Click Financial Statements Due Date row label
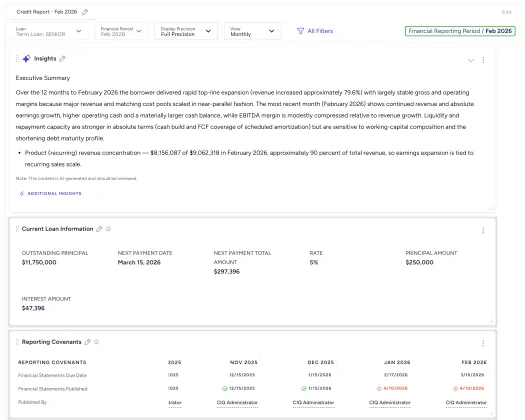This screenshot has height=420, width=525. coord(52,375)
